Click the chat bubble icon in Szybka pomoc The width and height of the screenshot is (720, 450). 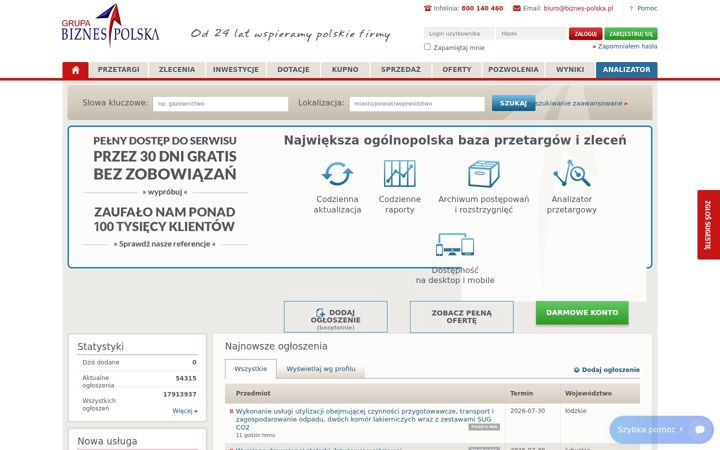pyautogui.click(x=700, y=429)
